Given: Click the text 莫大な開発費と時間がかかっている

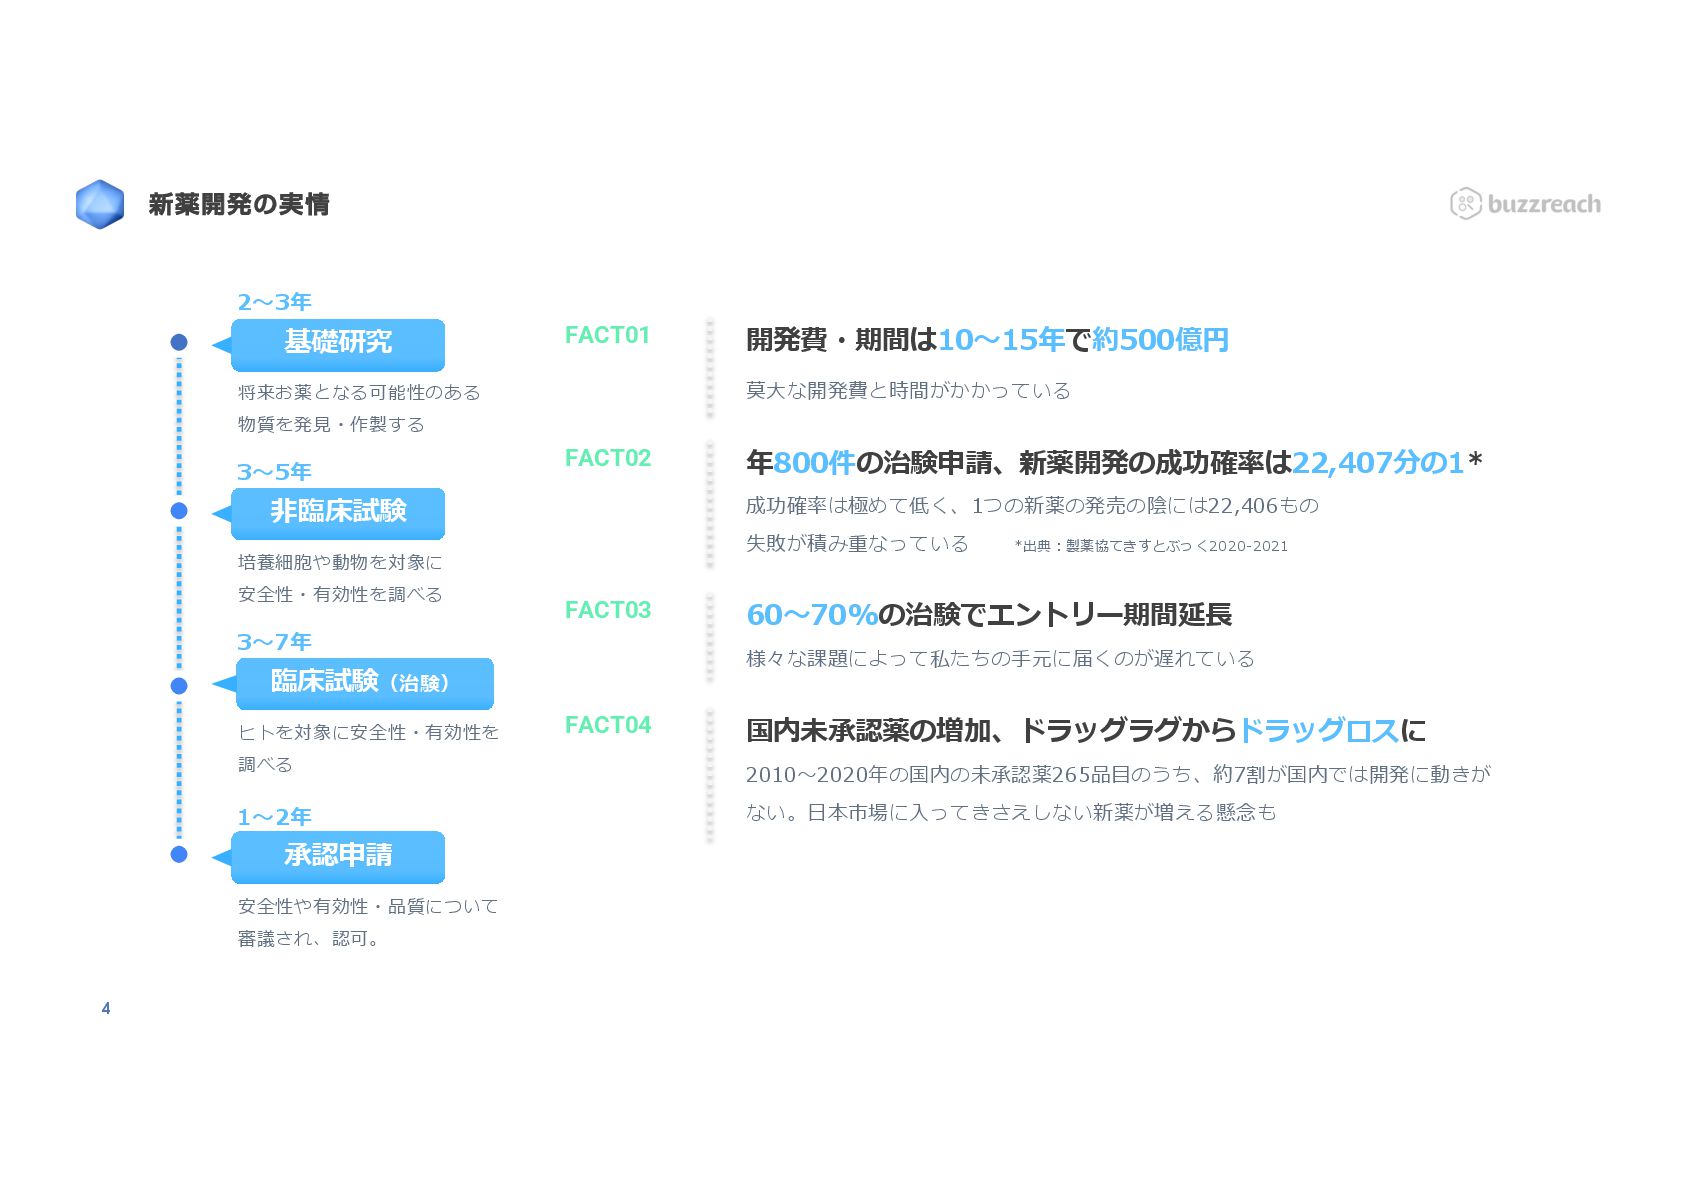Looking at the screenshot, I should click(x=908, y=390).
